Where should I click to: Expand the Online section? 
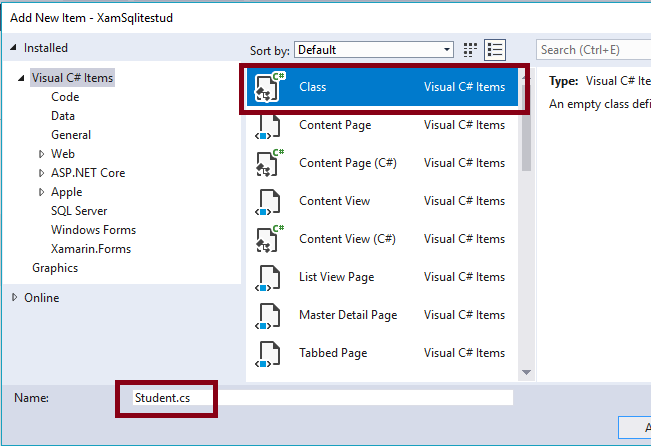pyautogui.click(x=14, y=298)
